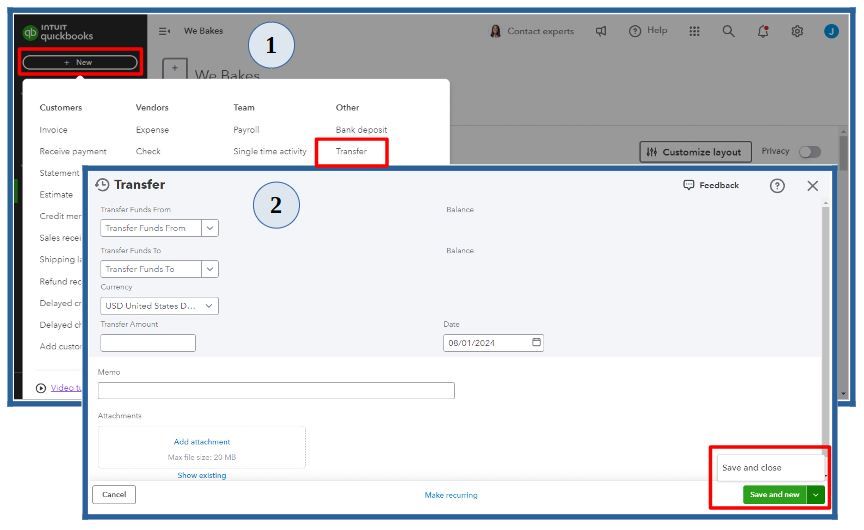Viewport: 864px width, 530px height.
Task: Click the Transfer Amount field
Action: tap(148, 343)
